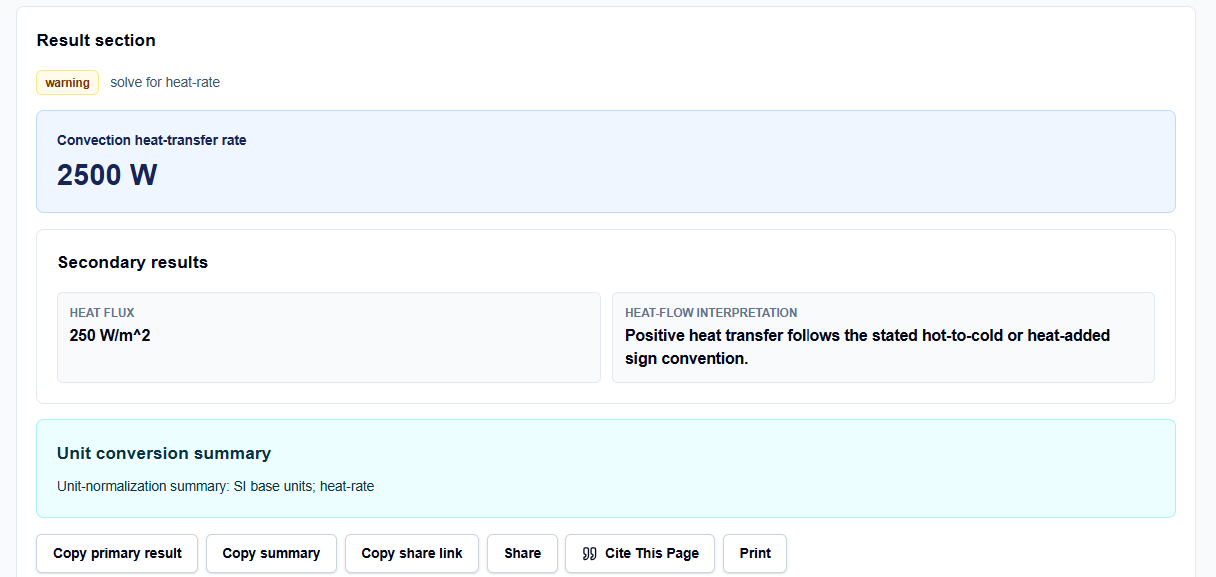Open the Share option
The width and height of the screenshot is (1216, 577).
tap(522, 553)
